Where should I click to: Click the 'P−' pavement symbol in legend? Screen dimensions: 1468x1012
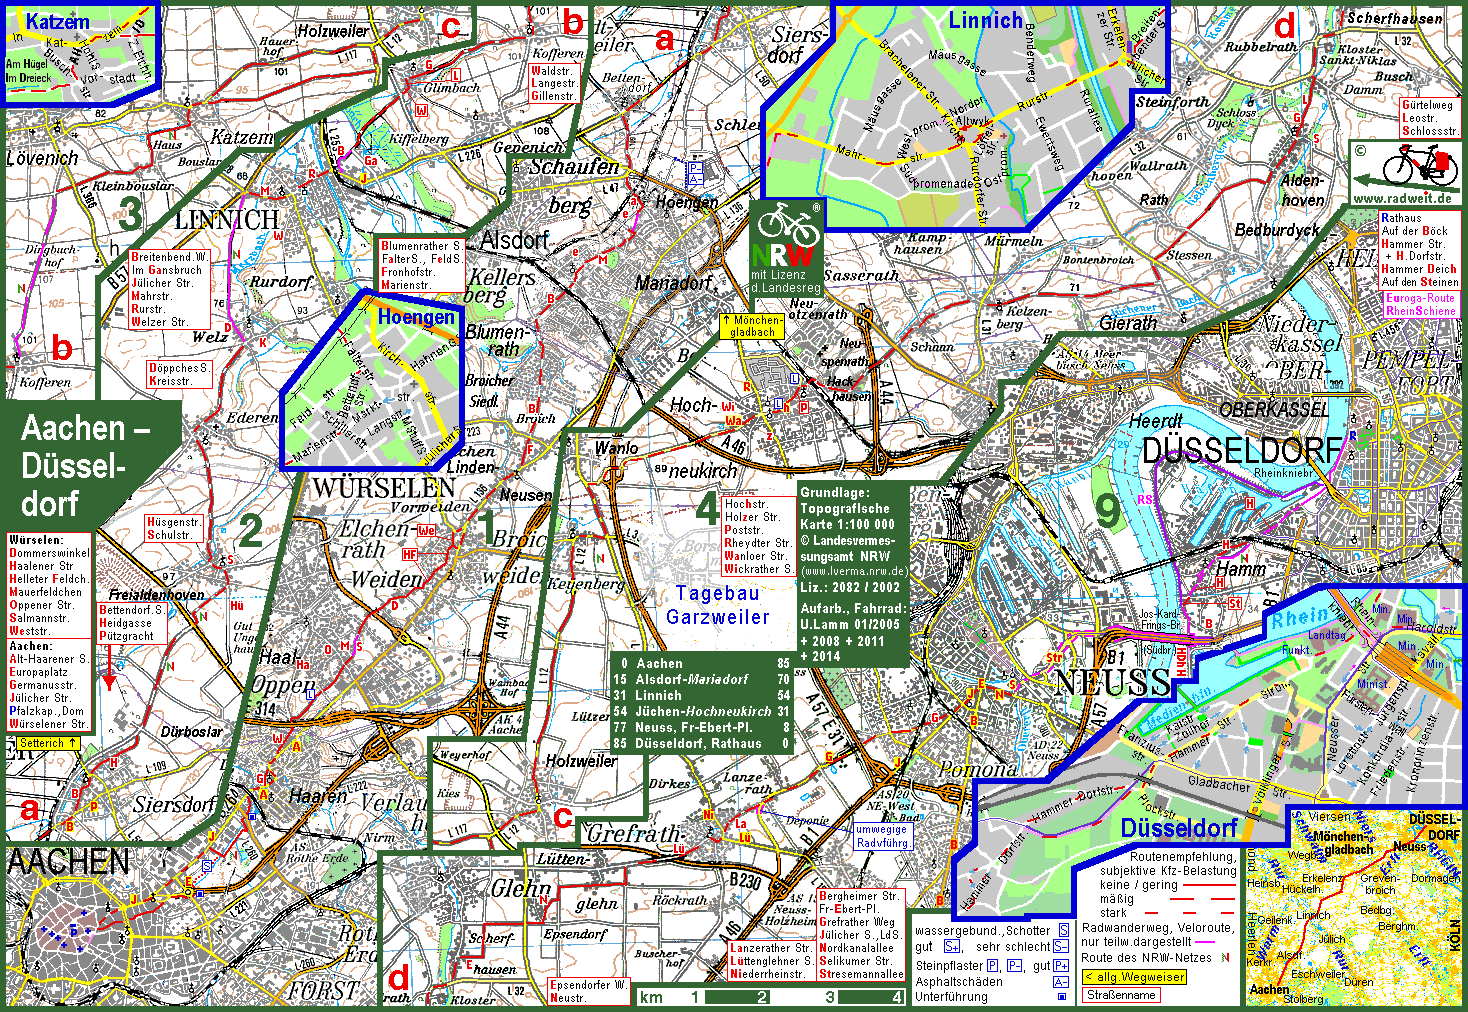(1014, 965)
